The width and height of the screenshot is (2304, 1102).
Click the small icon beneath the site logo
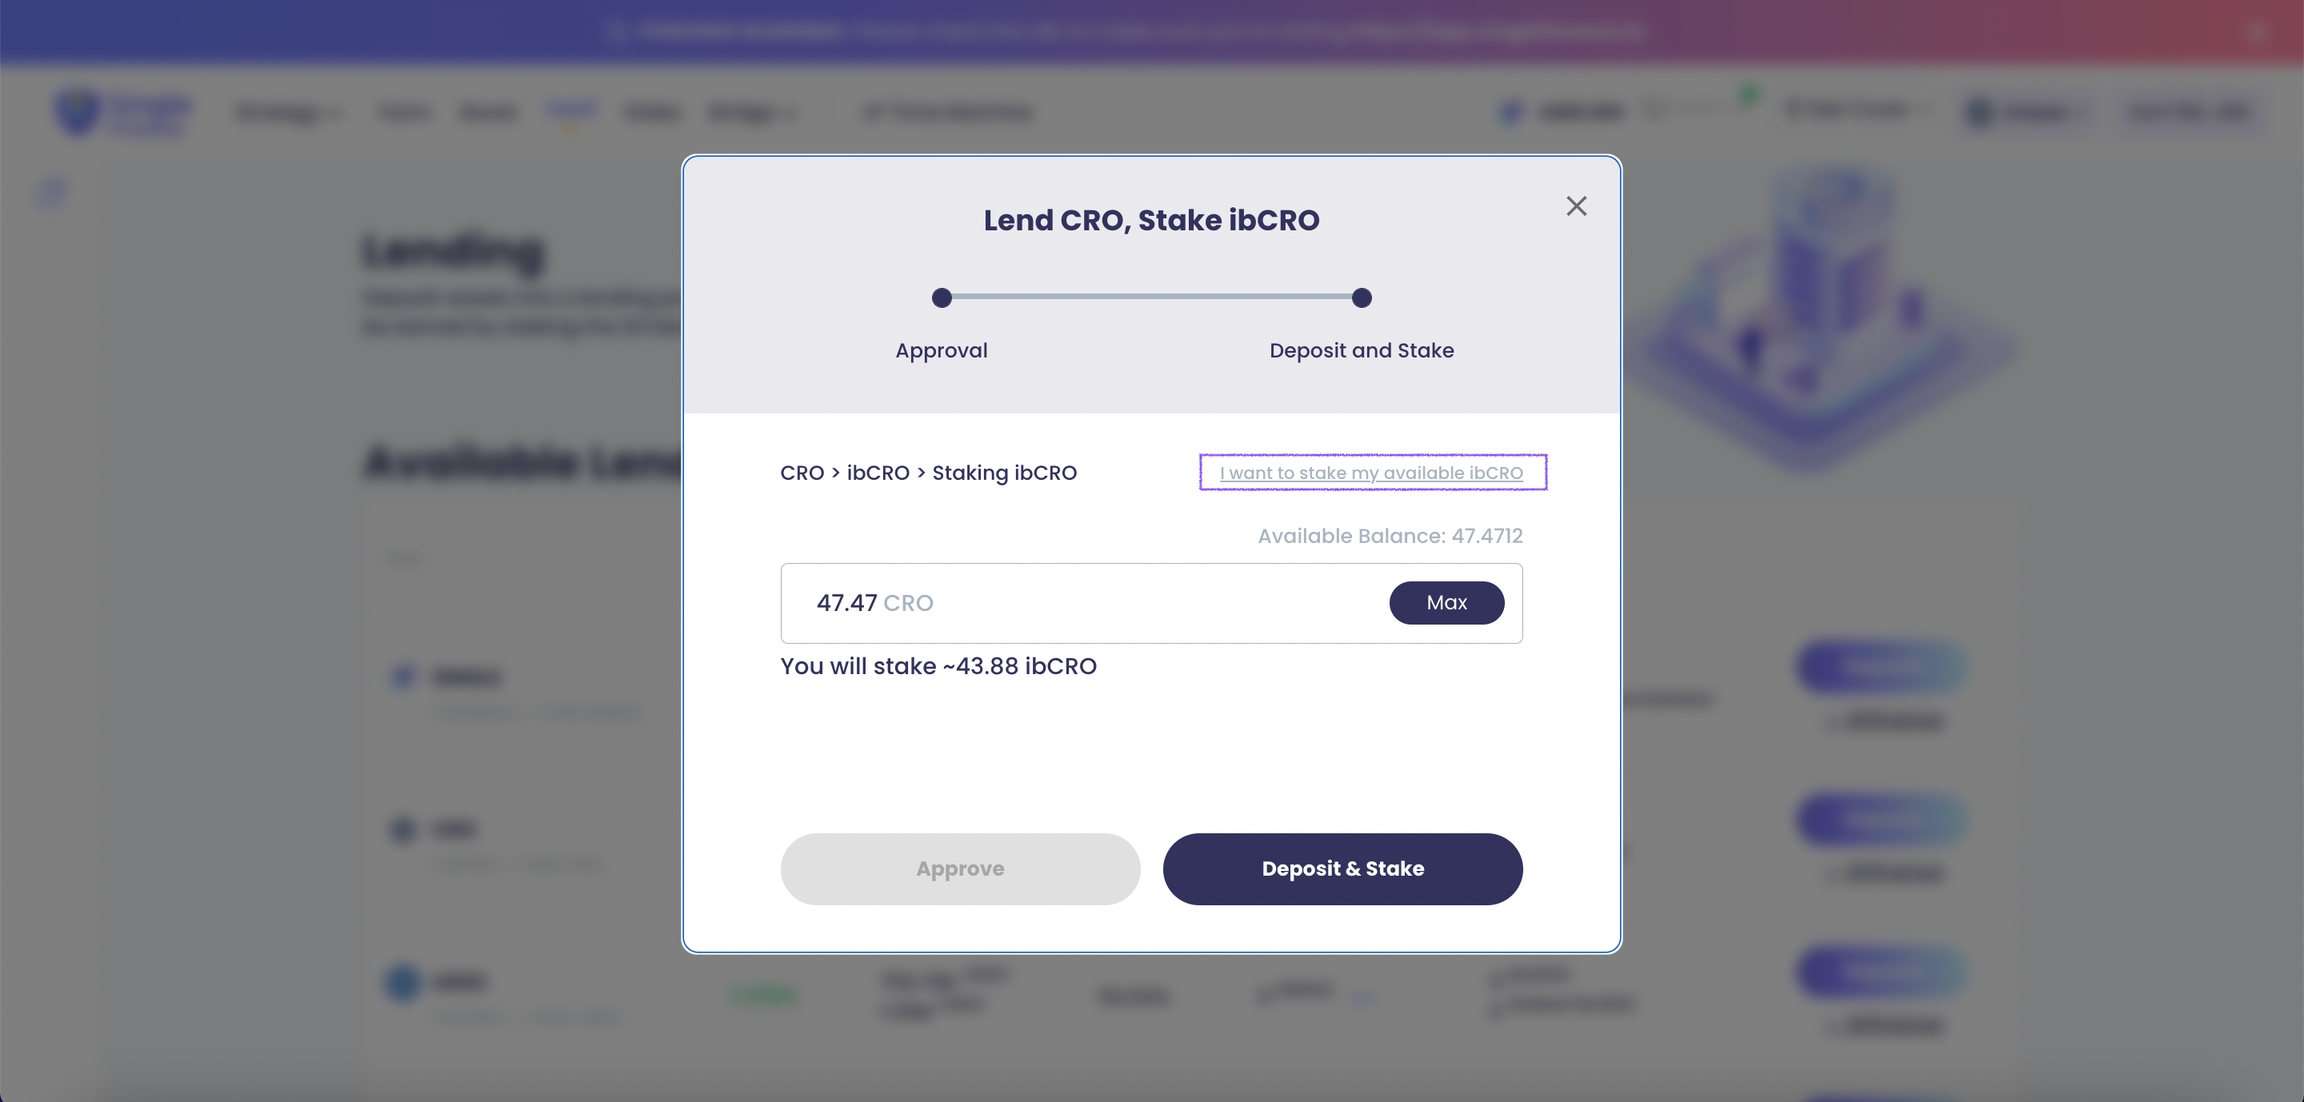pos(52,192)
